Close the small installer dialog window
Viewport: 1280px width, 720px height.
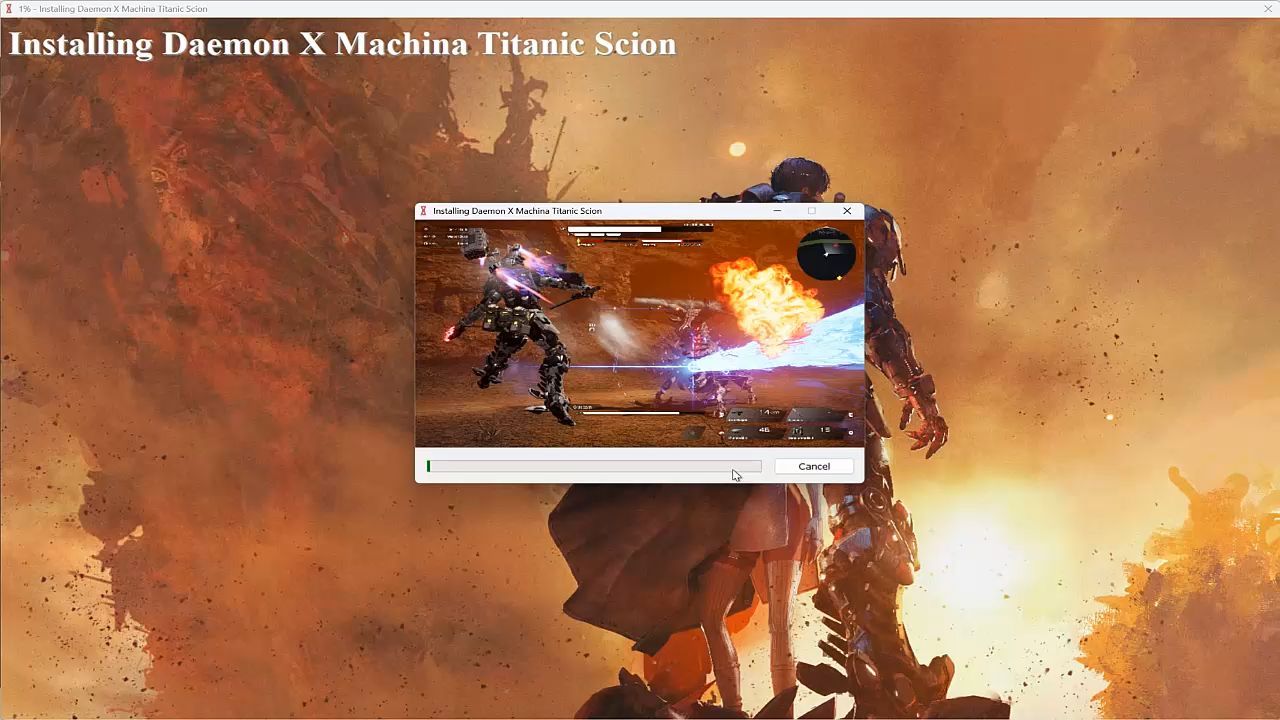[x=847, y=211]
